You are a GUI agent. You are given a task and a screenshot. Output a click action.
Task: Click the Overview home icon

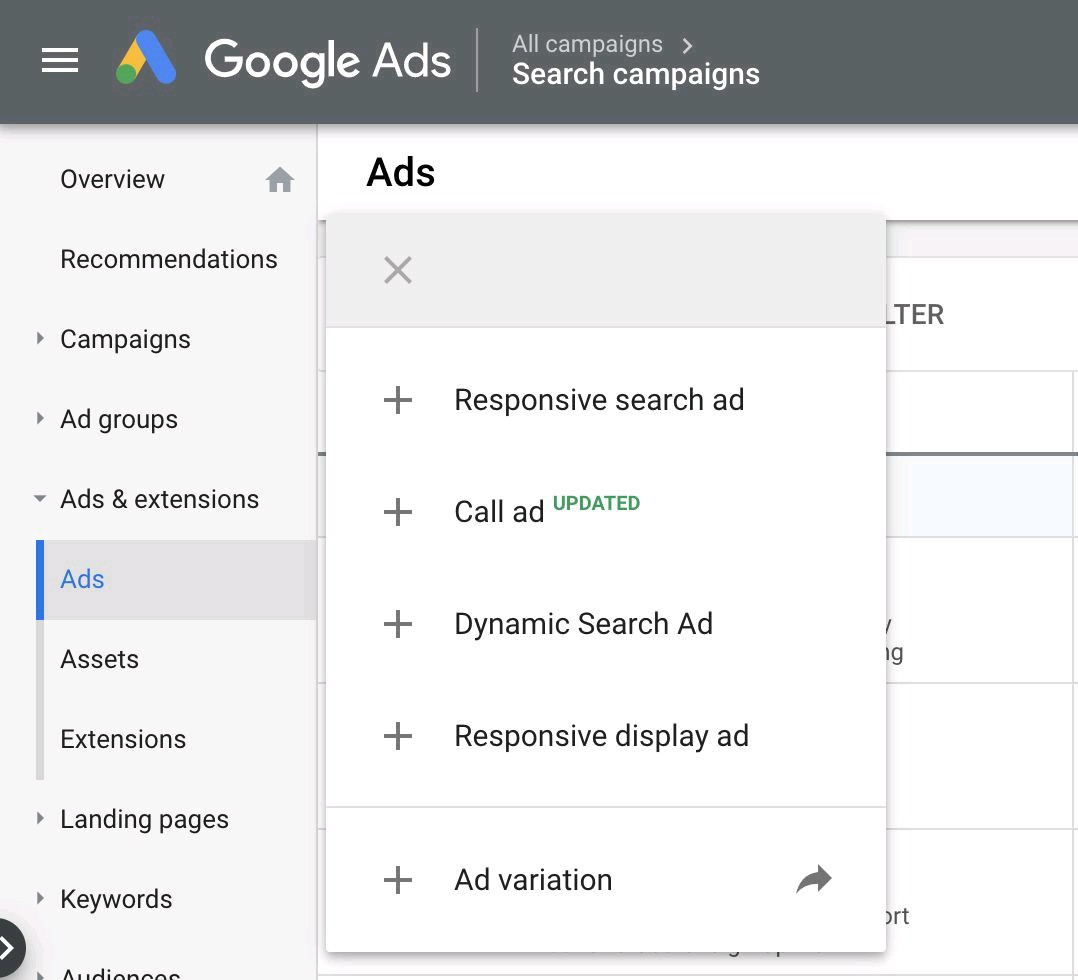[x=280, y=179]
